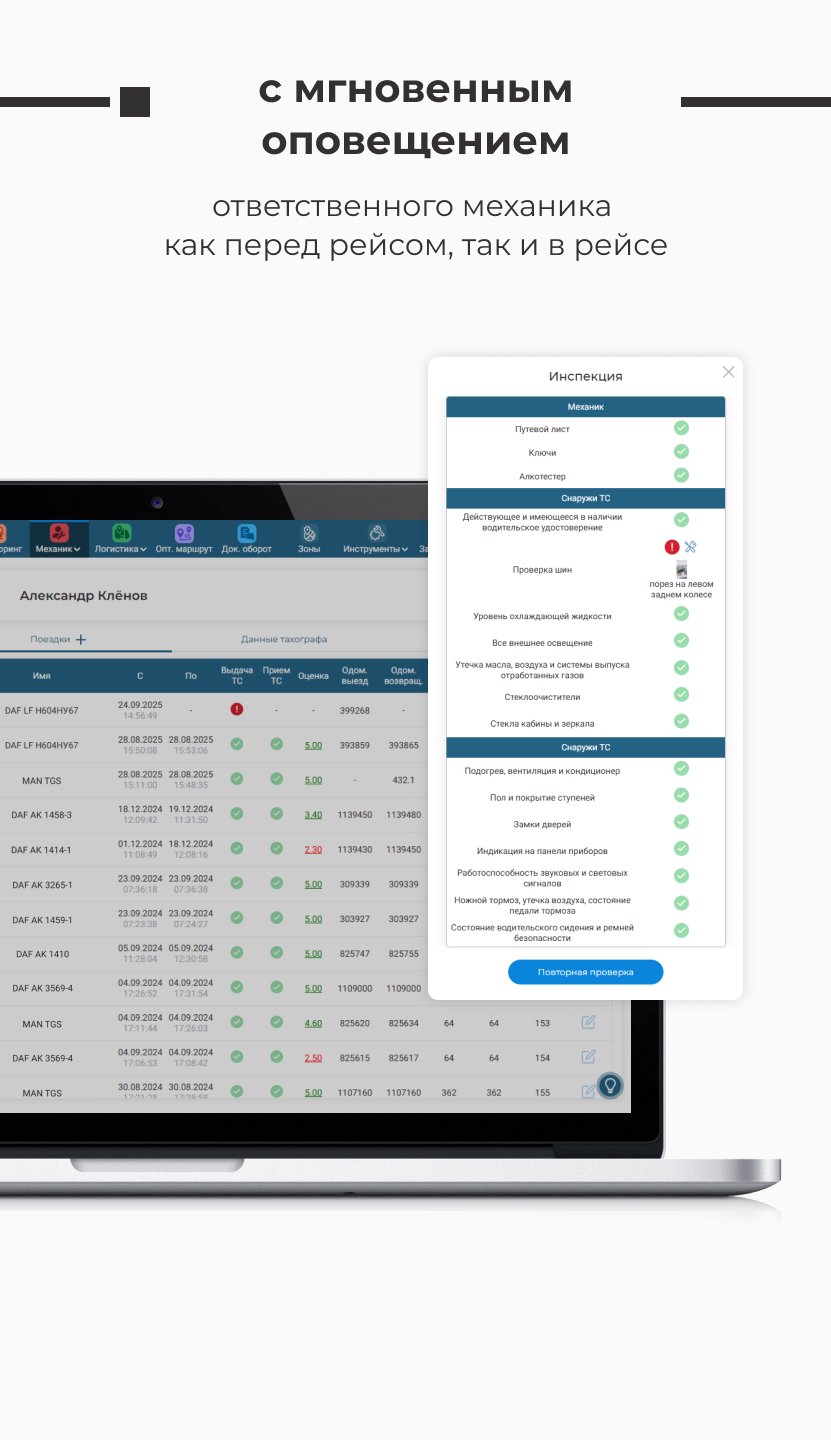Toggle green check for Замки дверей

tap(681, 822)
